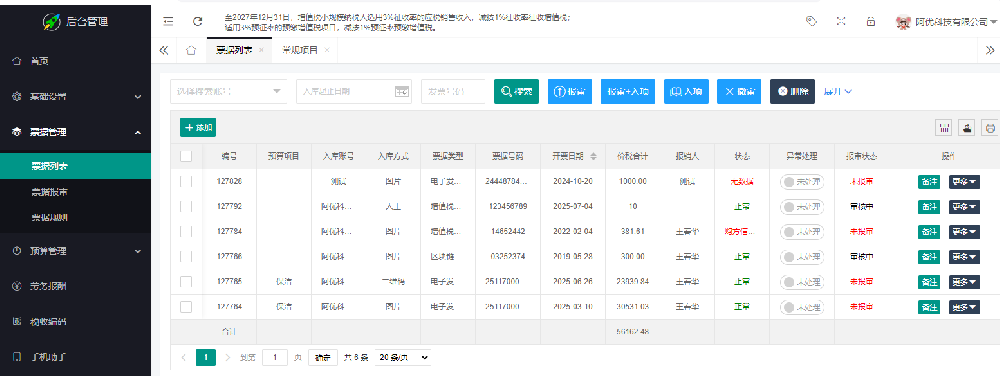Click the 确定 button in pagination
Viewport: 1000px width, 376px height.
[x=323, y=358]
